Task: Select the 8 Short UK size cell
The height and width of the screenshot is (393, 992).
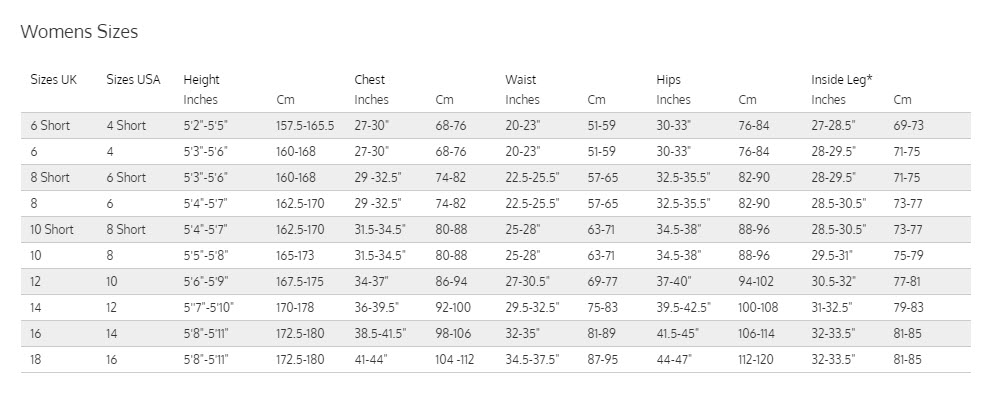Action: 50,177
